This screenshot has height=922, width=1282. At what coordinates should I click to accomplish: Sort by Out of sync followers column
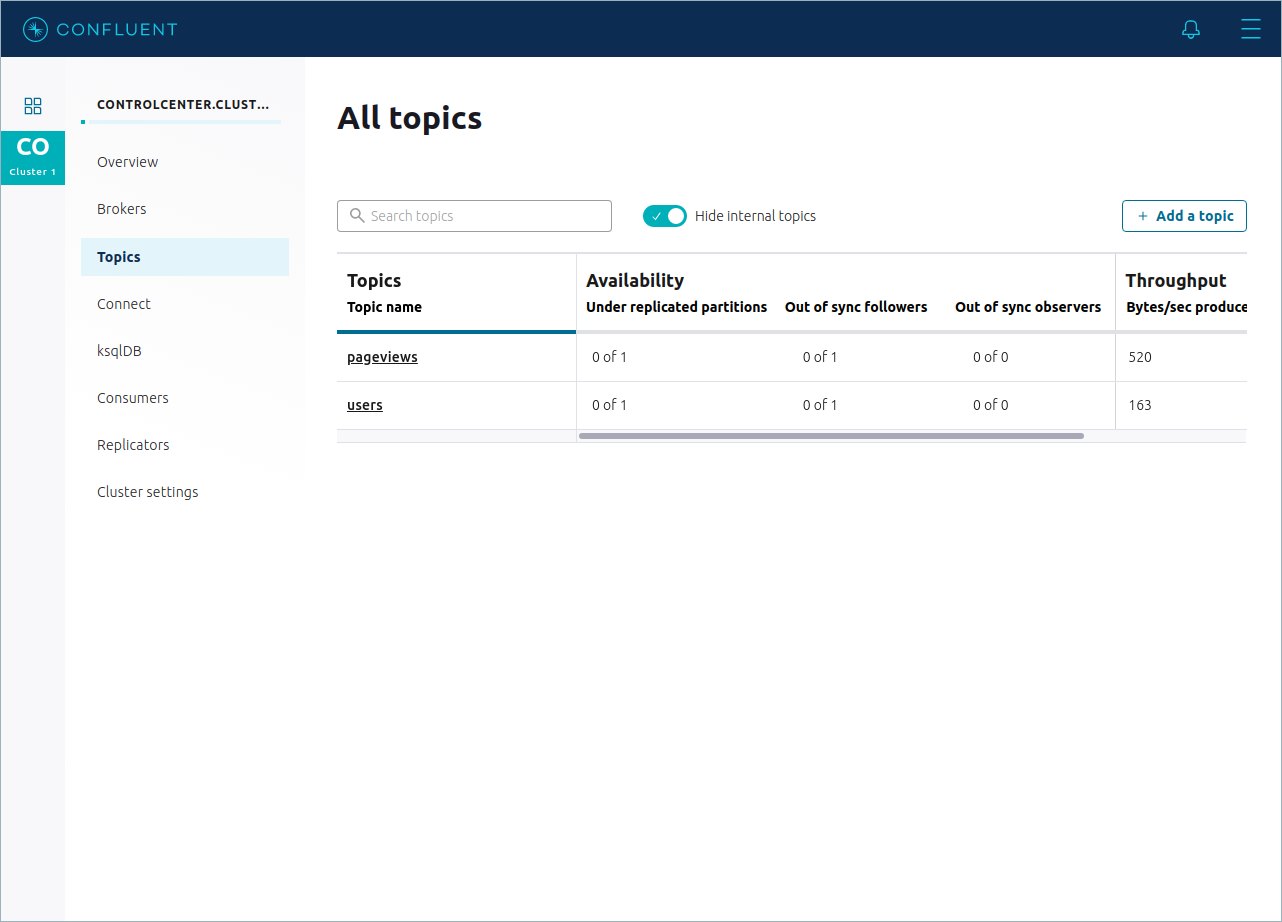click(x=856, y=307)
